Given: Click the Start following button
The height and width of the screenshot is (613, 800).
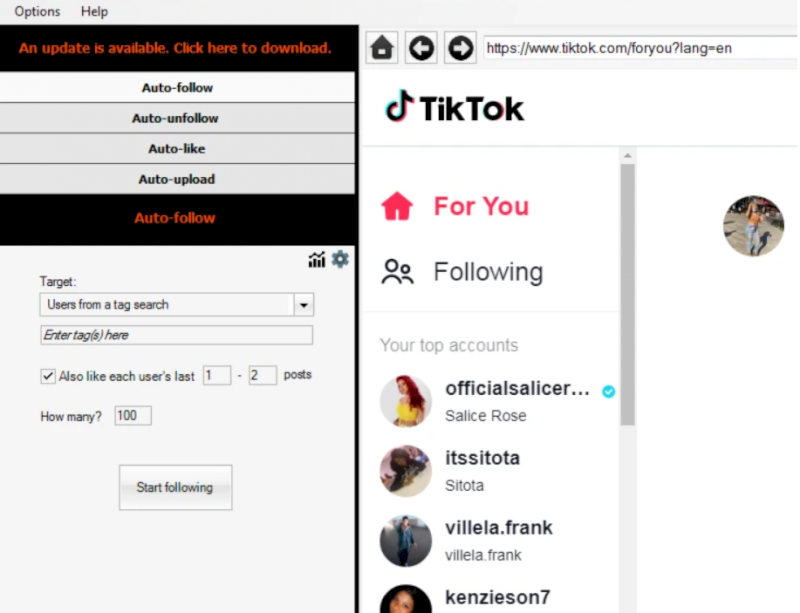Looking at the screenshot, I should (176, 487).
